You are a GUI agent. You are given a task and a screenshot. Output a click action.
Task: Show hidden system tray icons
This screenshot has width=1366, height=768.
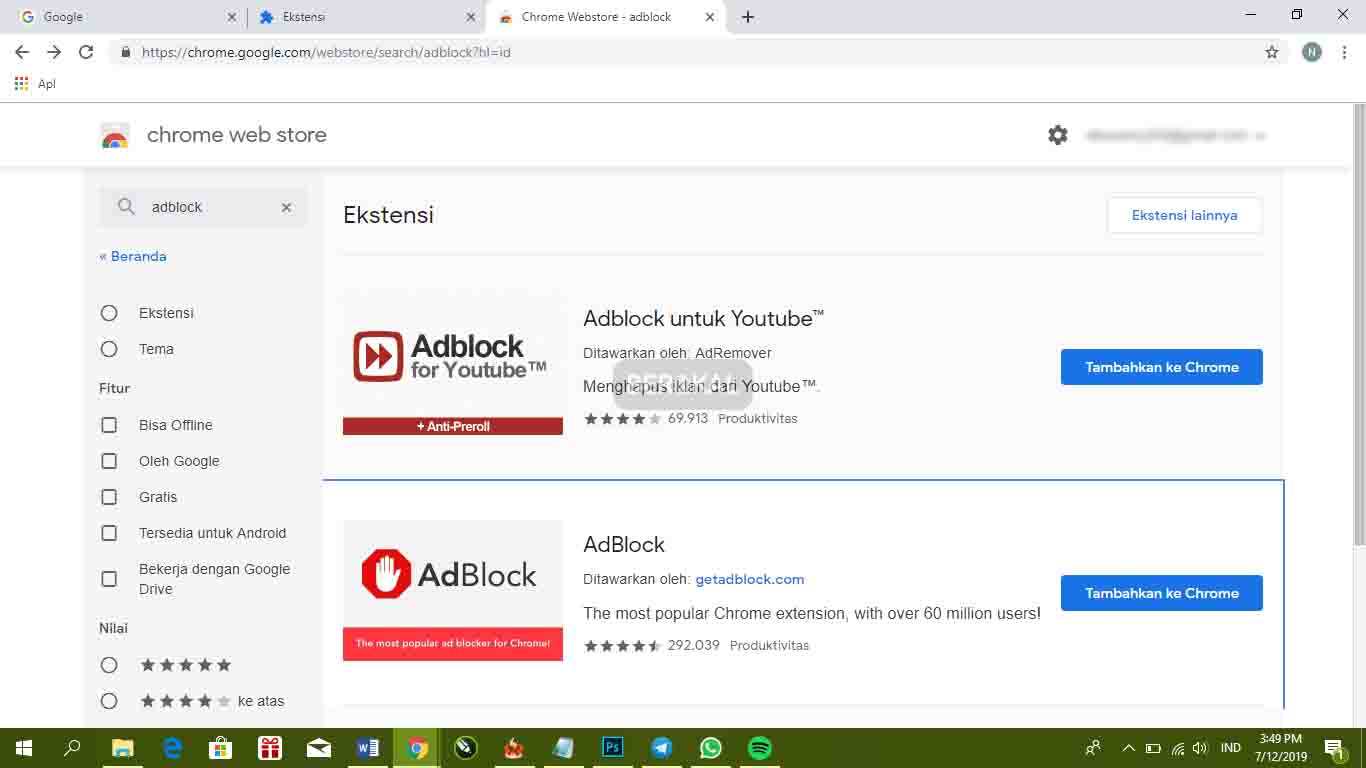(1128, 748)
